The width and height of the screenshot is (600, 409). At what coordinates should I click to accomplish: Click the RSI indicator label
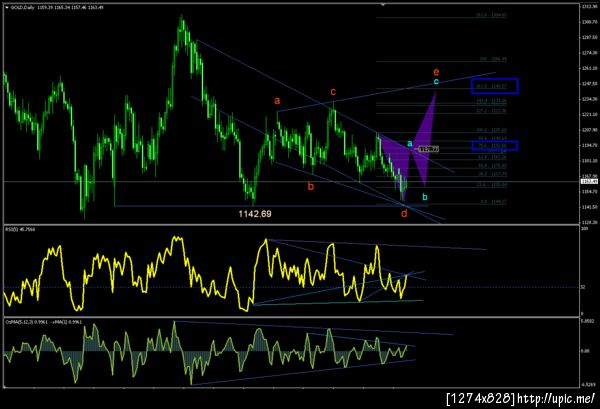click(x=20, y=229)
